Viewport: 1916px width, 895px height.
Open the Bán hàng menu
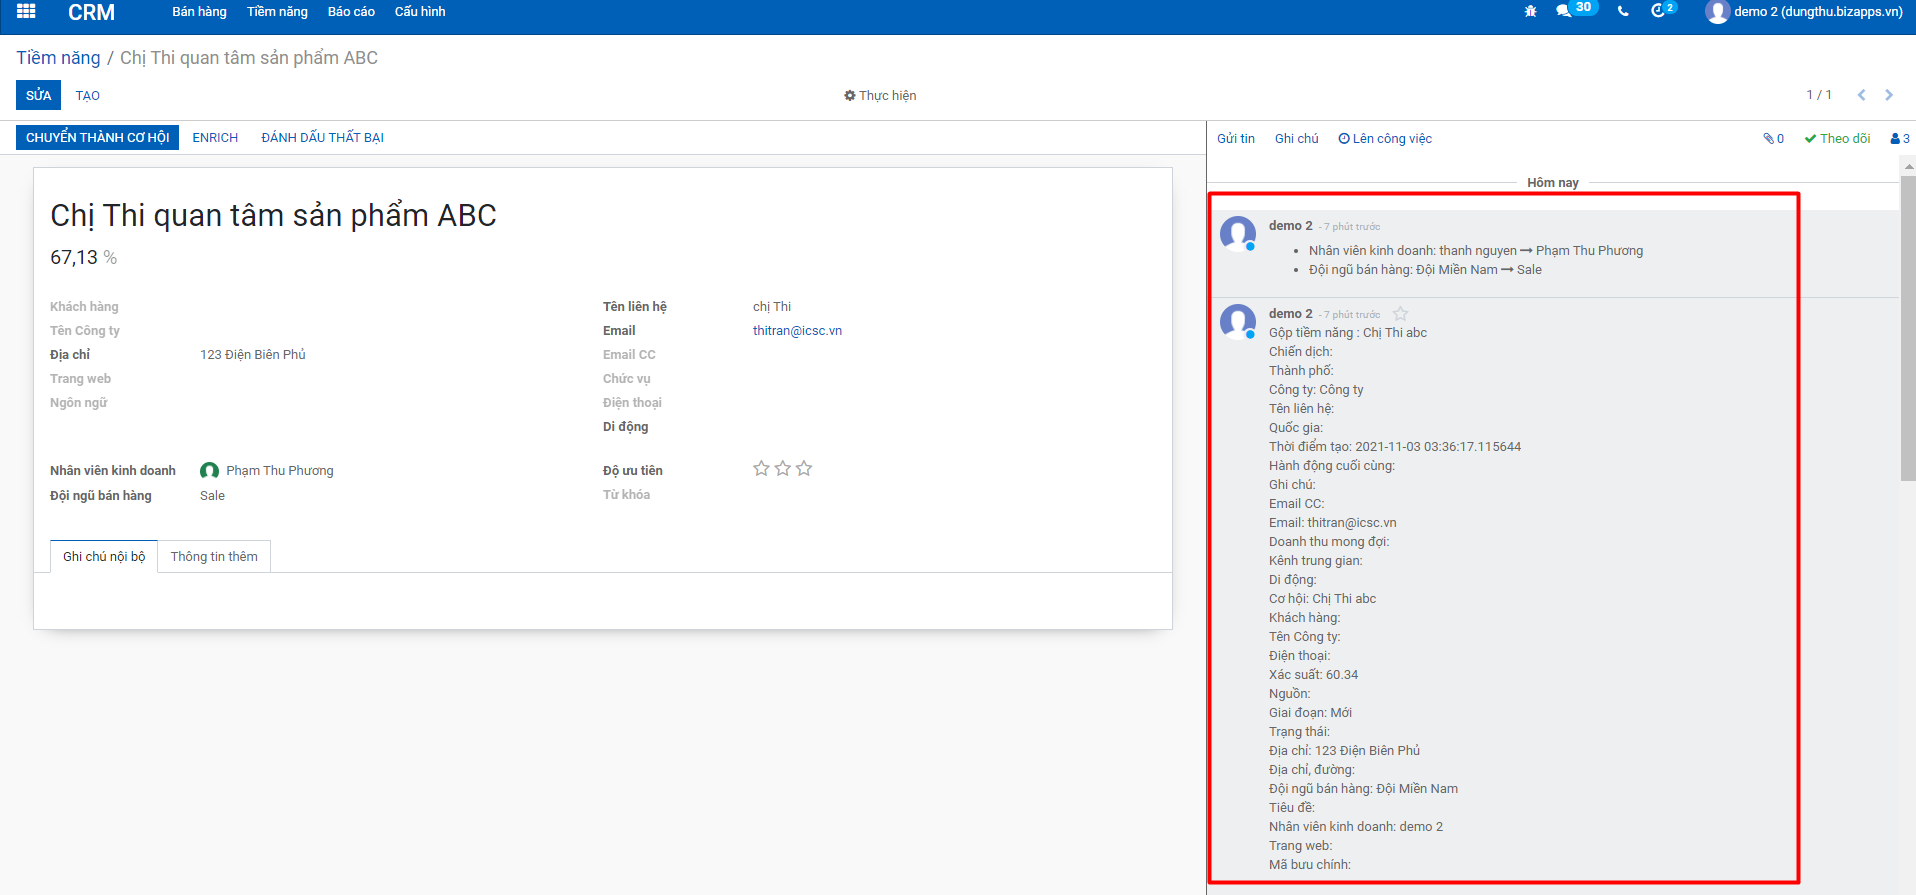(199, 12)
